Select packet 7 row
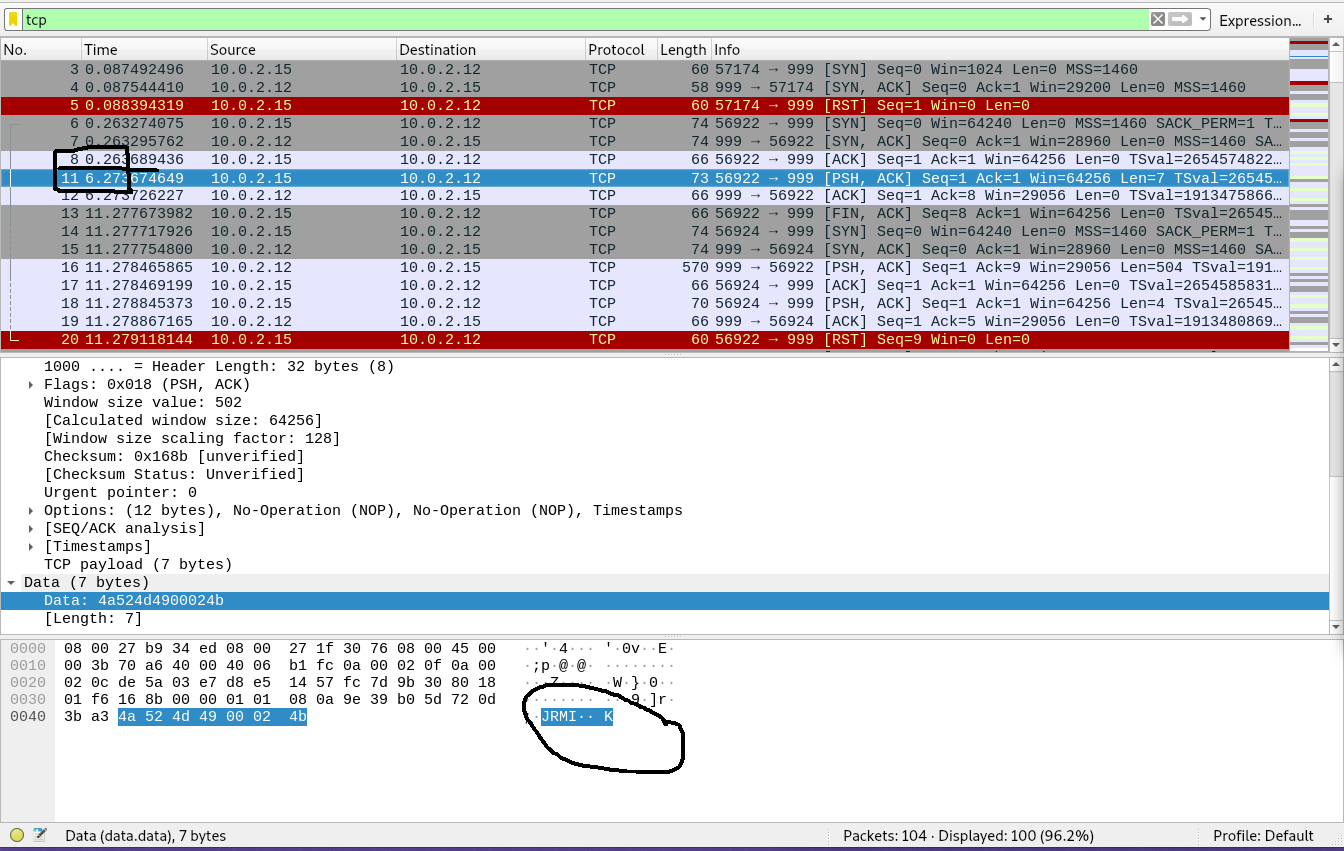 pos(644,141)
